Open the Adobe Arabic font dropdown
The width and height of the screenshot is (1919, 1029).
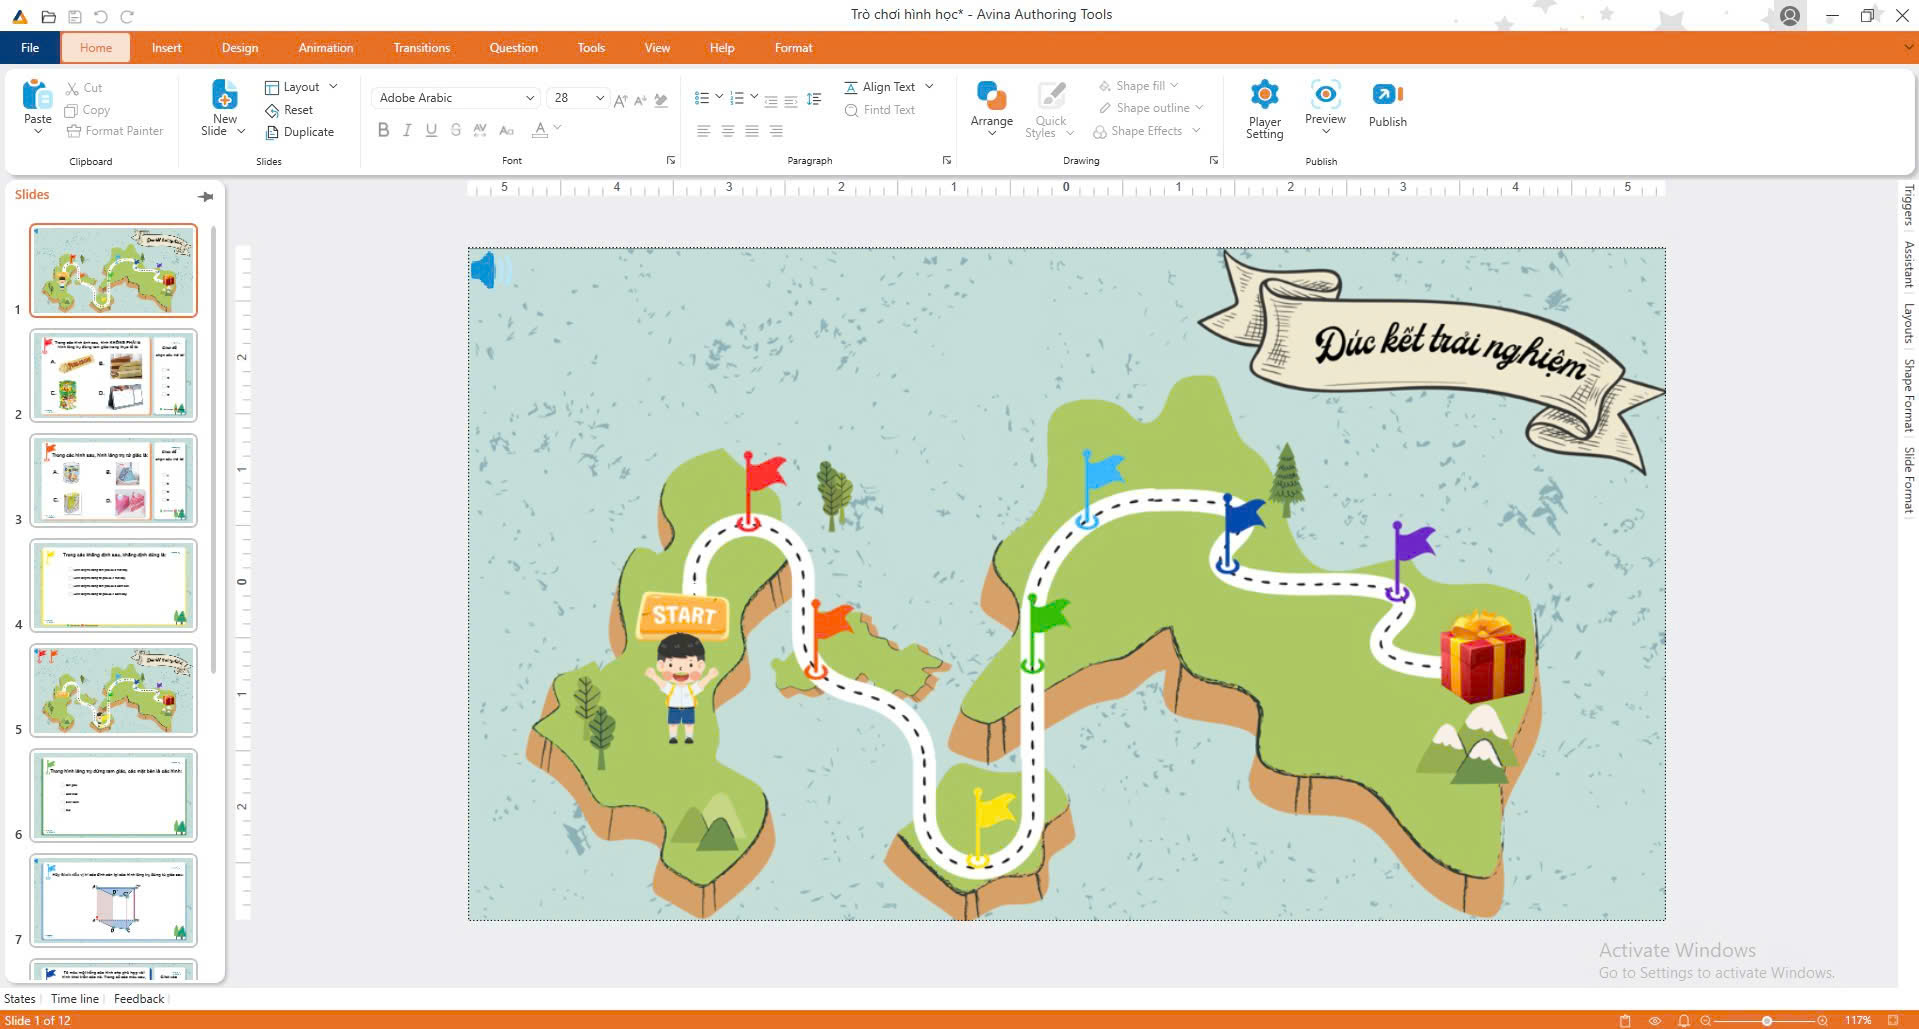click(529, 98)
